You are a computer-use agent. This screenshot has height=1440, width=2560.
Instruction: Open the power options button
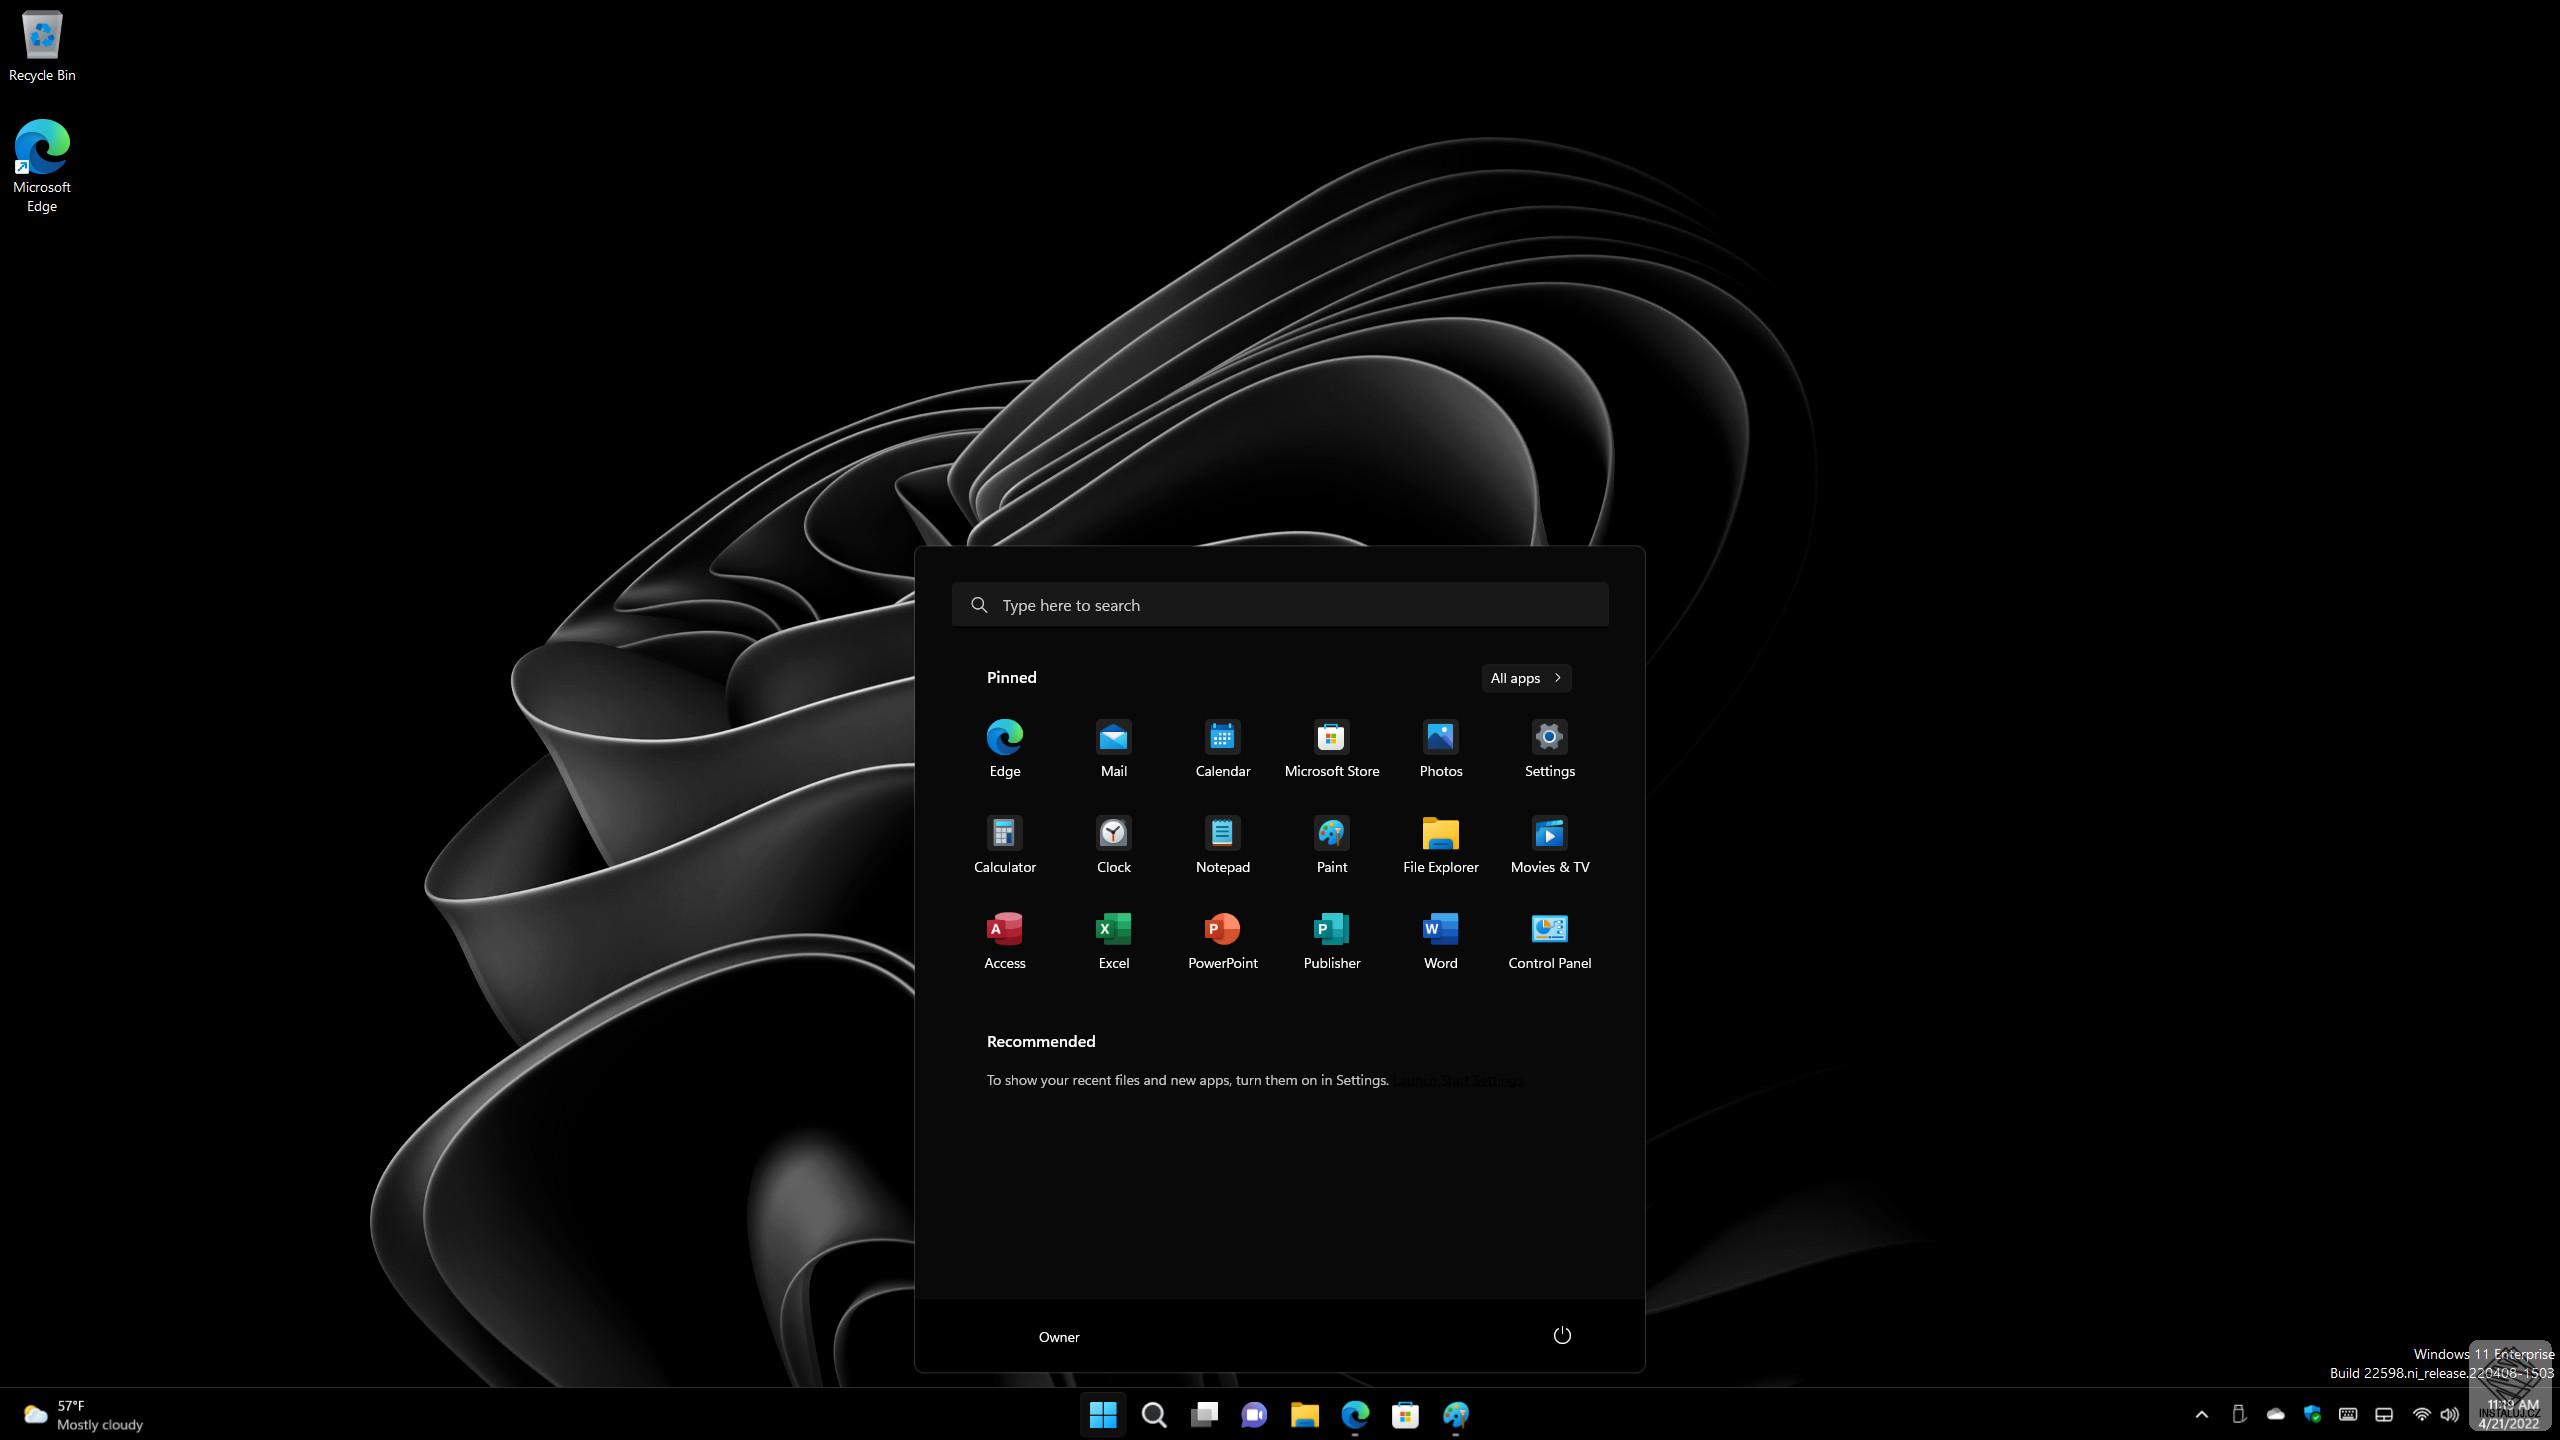pyautogui.click(x=1562, y=1336)
